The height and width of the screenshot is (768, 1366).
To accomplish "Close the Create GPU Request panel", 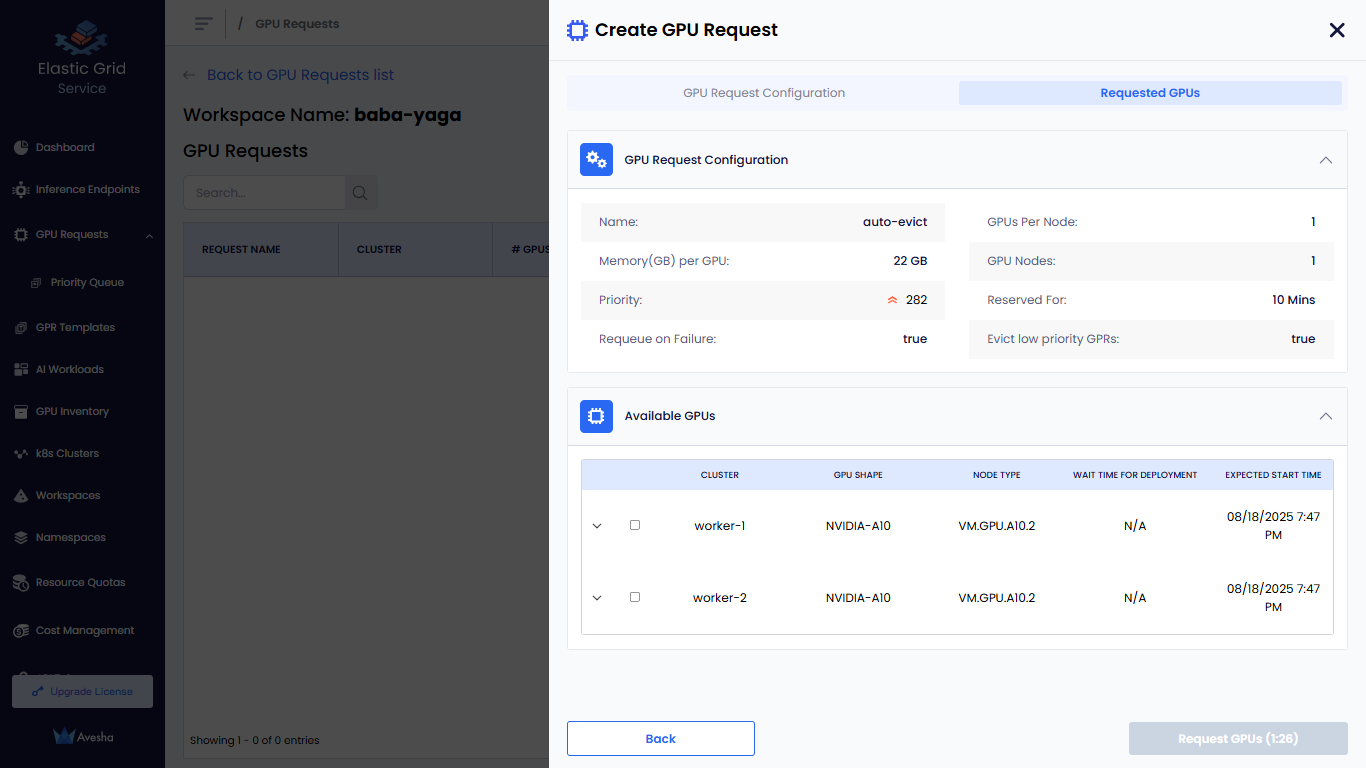I will click(1337, 30).
